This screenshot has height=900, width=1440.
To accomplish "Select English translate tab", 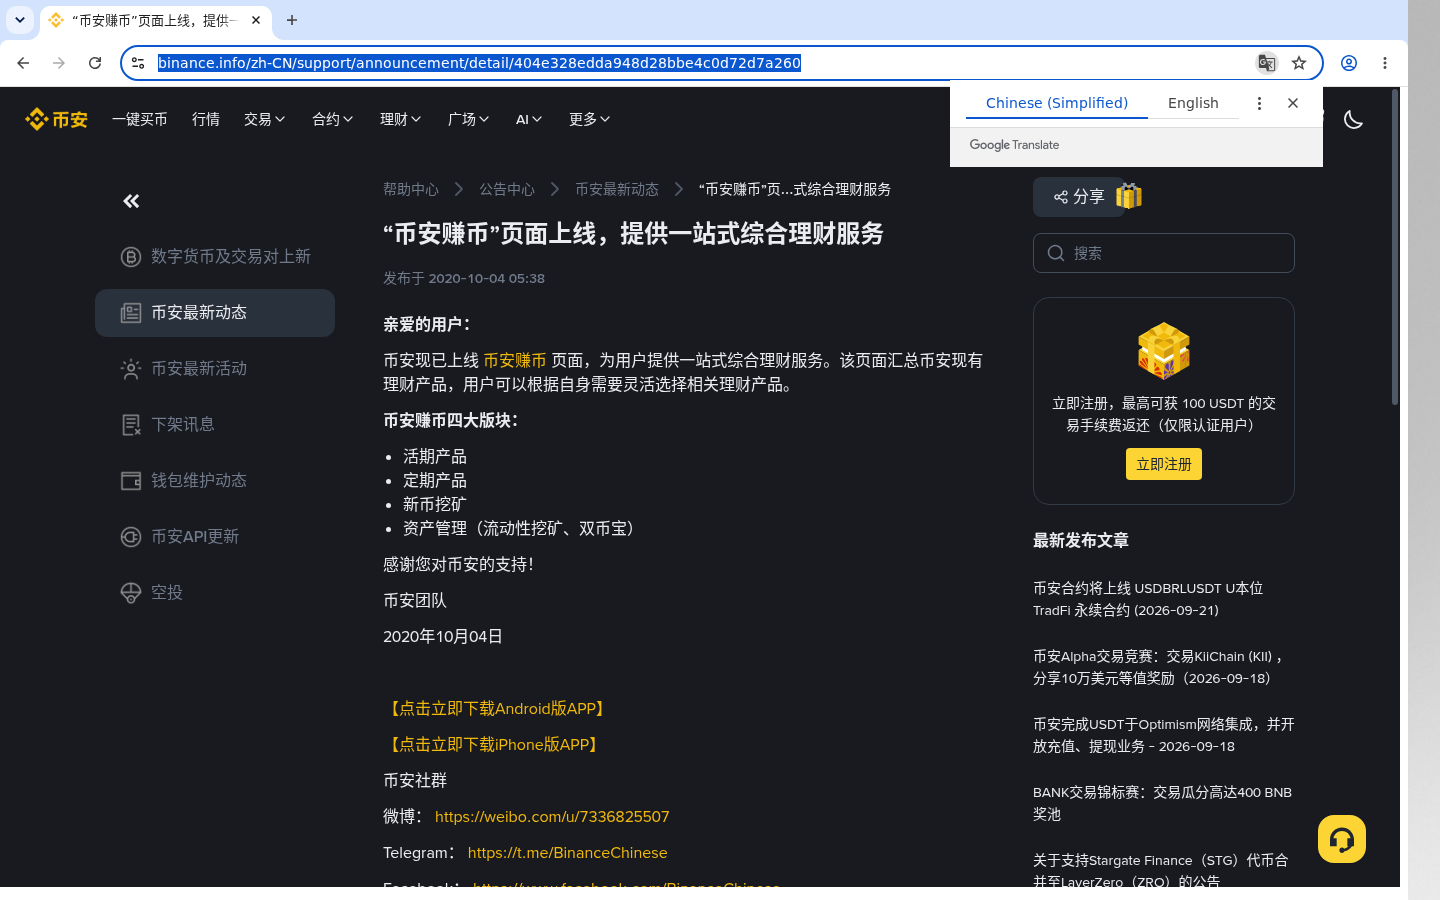I will tap(1193, 103).
